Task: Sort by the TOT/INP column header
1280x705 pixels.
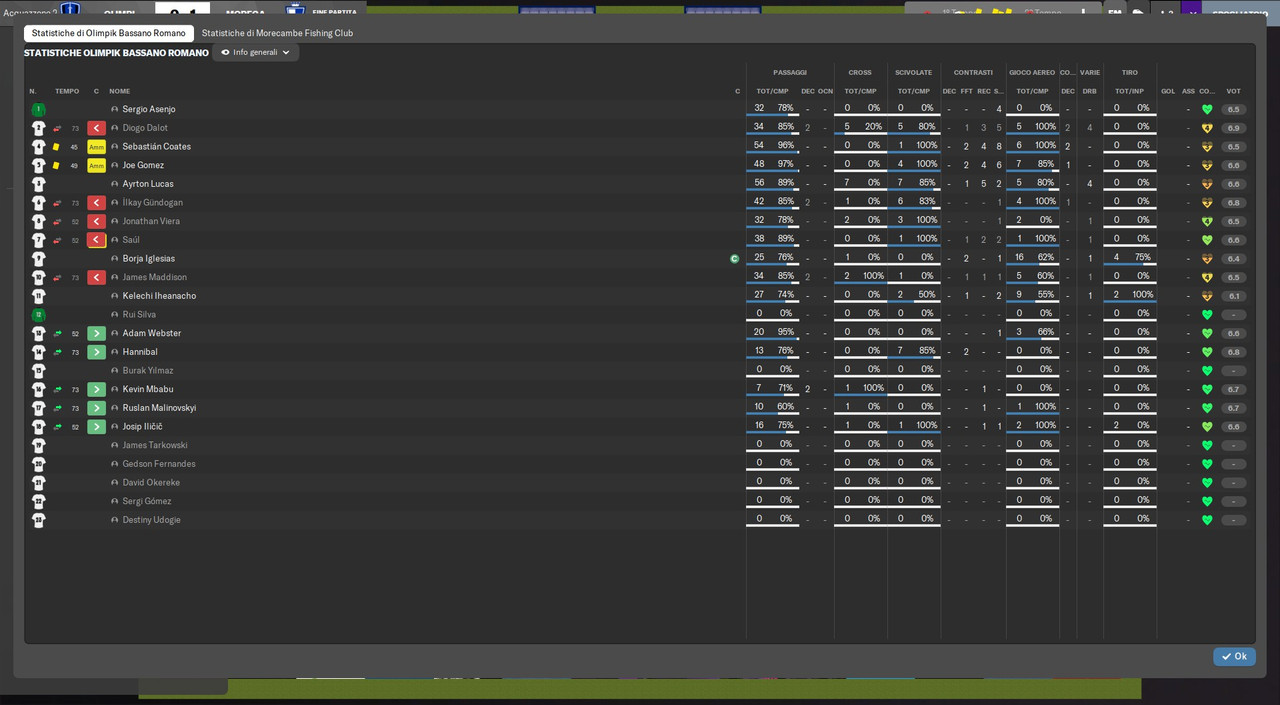Action: point(1129,91)
